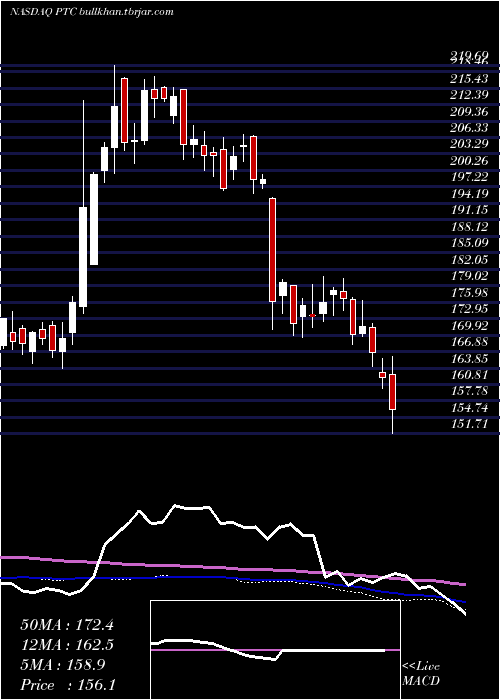This screenshot has height=700, width=500.
Task: Click the 179.02 price axis label
Action: (469, 276)
